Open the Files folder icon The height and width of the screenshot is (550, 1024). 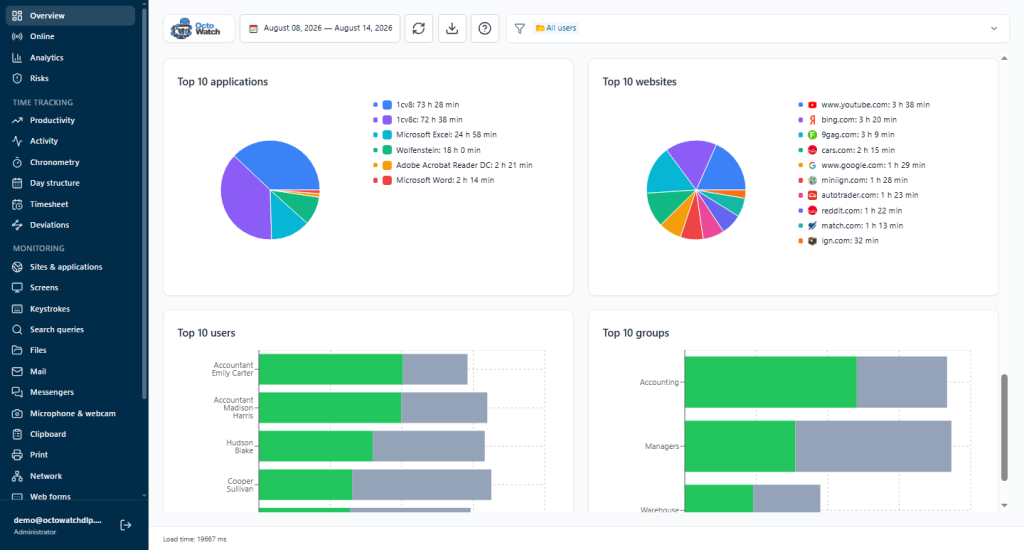(x=17, y=350)
